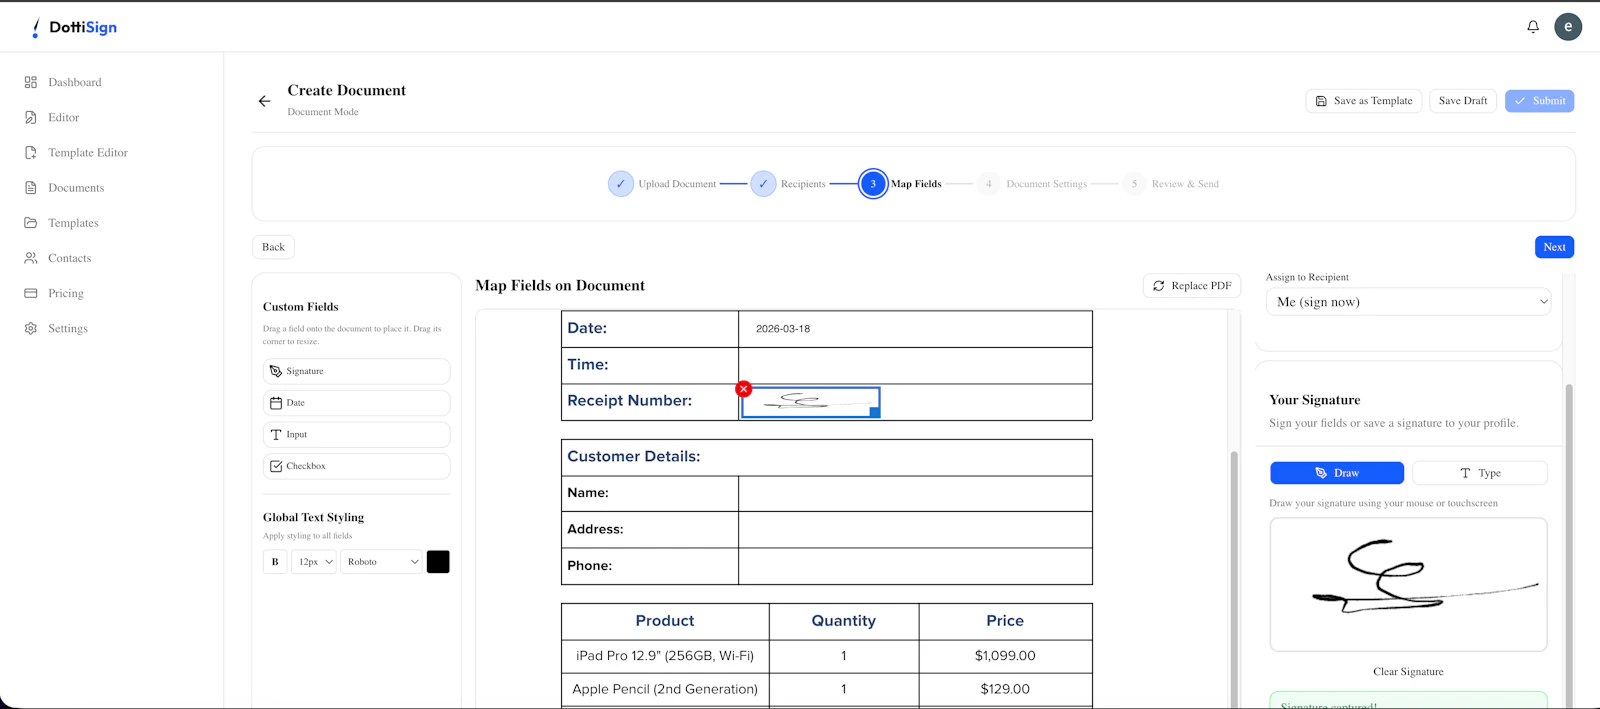
Task: Click the DottiSign logo
Action: (x=74, y=27)
